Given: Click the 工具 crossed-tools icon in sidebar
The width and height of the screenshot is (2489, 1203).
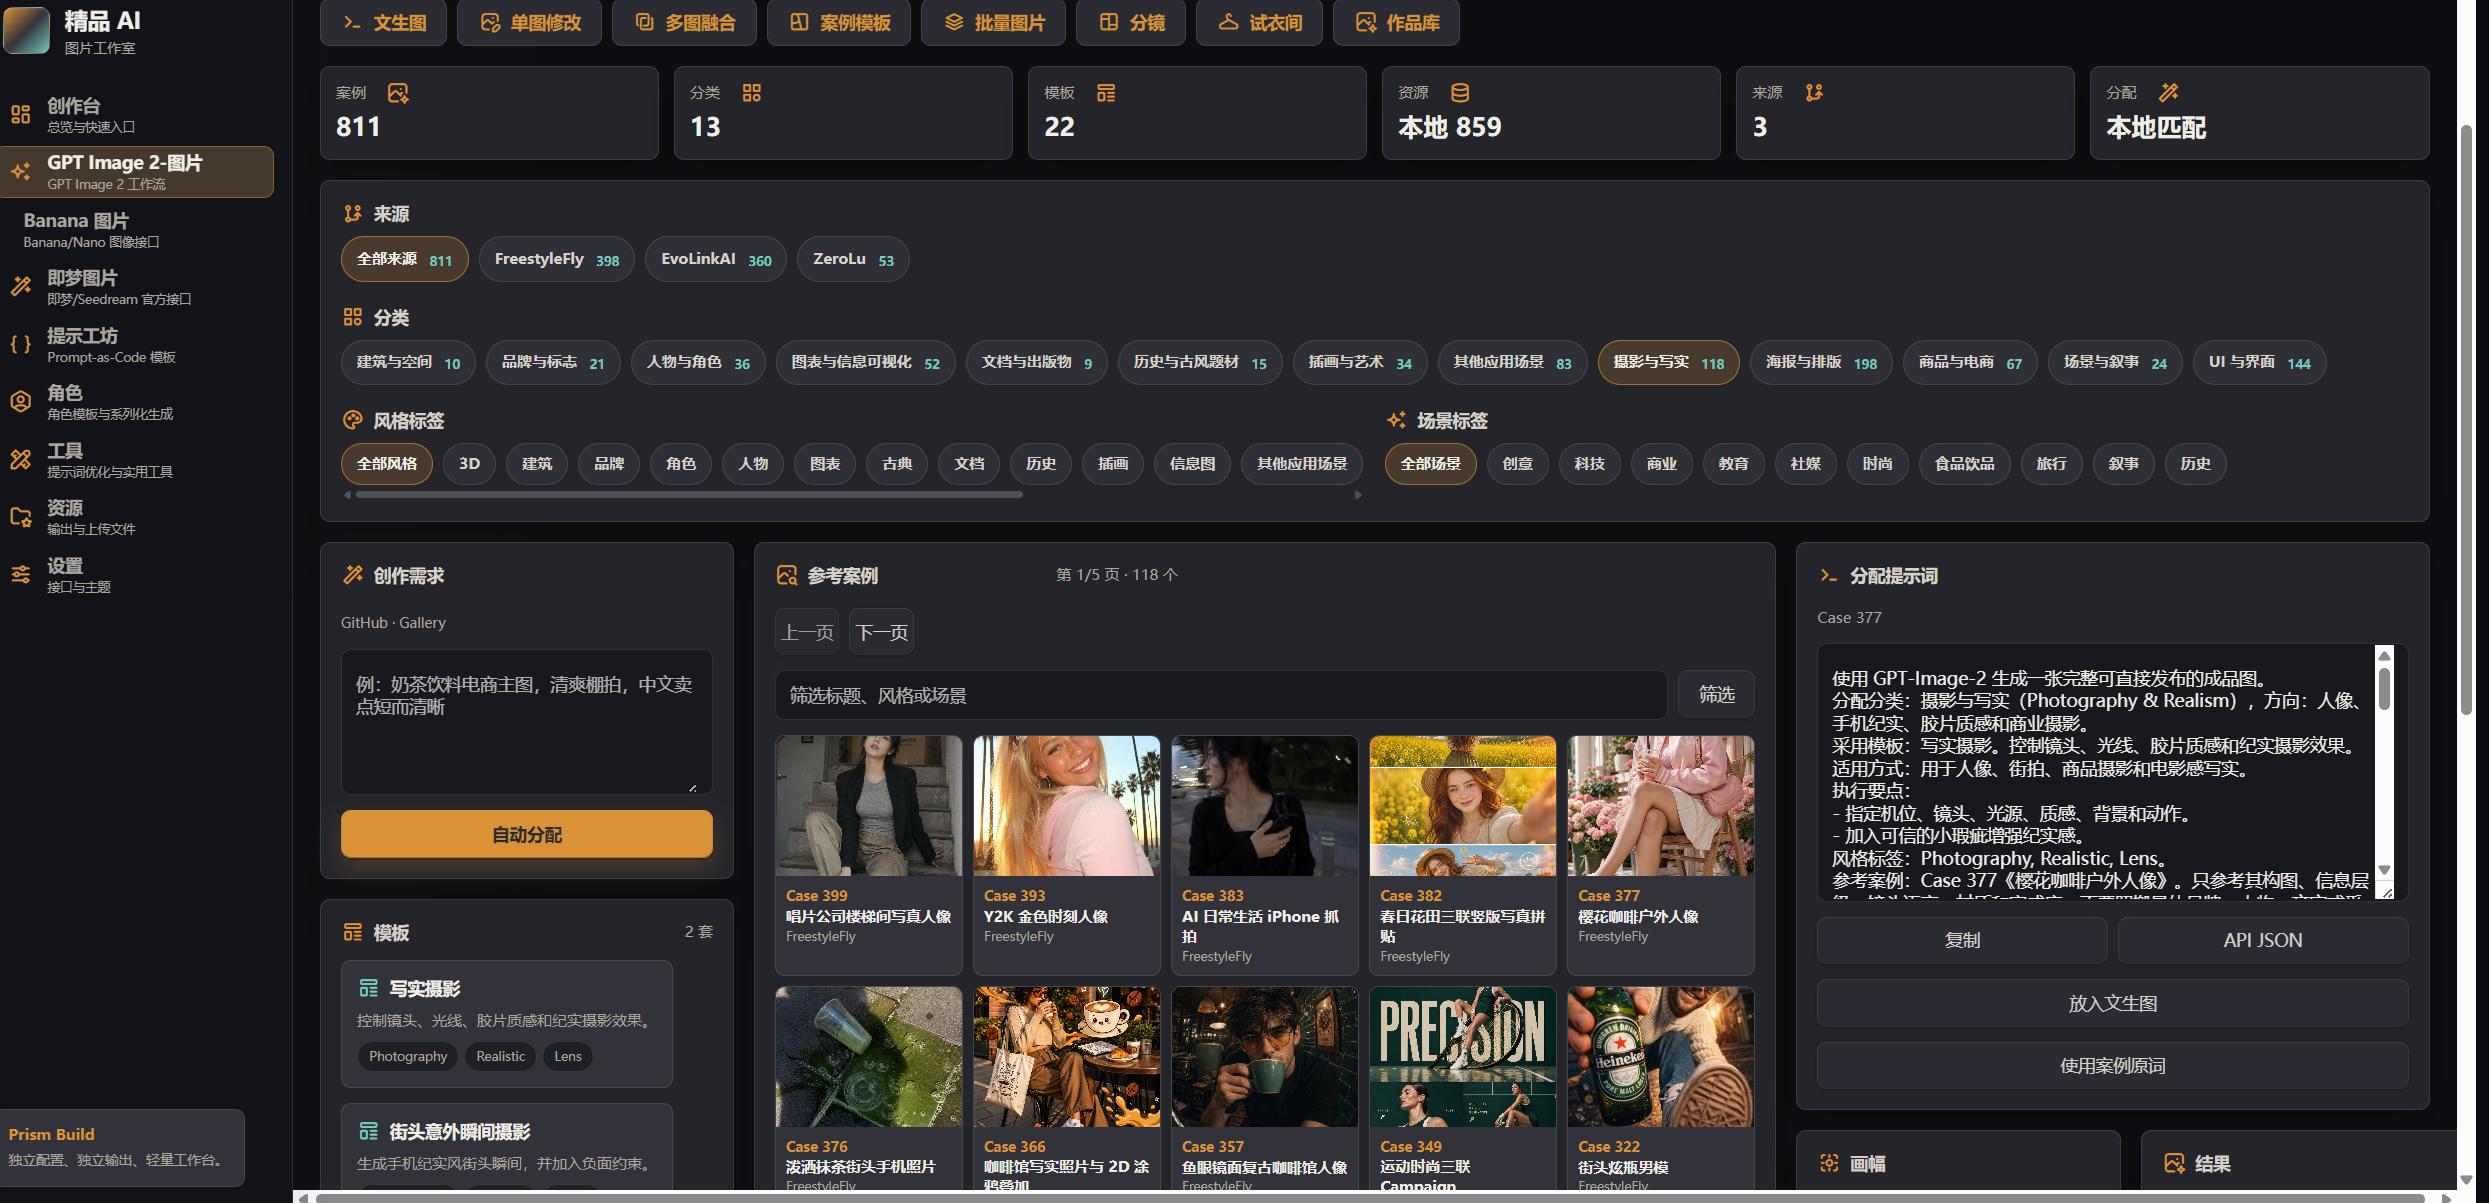Looking at the screenshot, I should click(x=20, y=459).
